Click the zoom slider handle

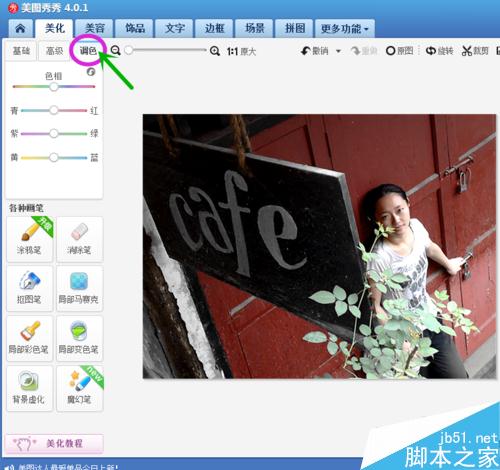[129, 50]
